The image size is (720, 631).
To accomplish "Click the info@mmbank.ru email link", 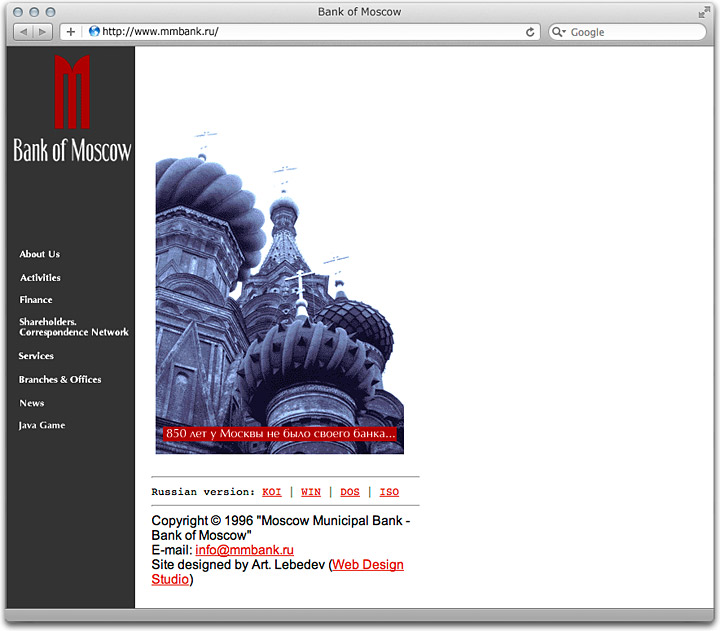I will pos(244,550).
